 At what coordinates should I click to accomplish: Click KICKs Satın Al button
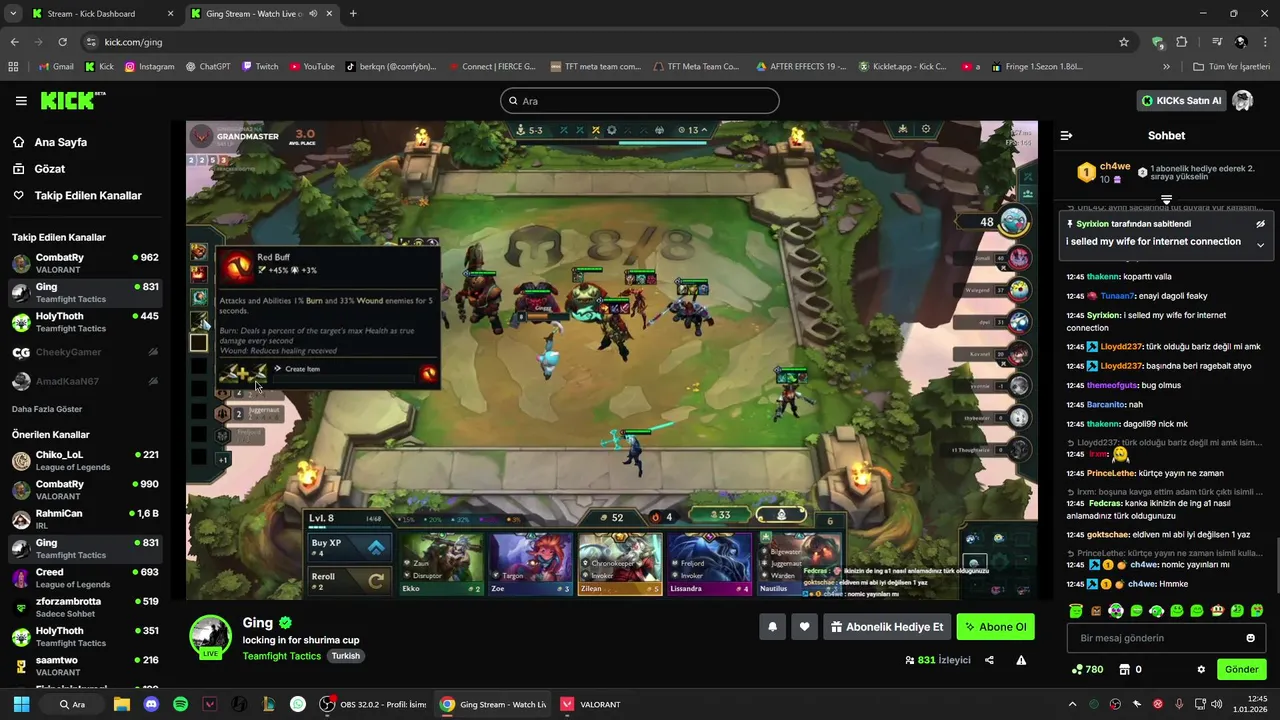1181,101
